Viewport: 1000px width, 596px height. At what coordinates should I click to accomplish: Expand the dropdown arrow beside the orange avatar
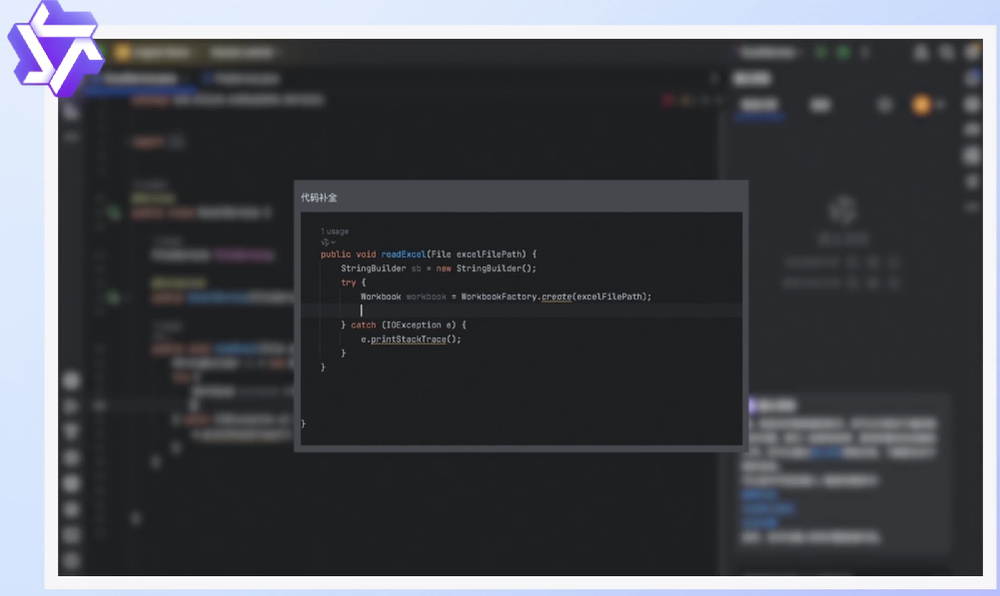(x=940, y=104)
